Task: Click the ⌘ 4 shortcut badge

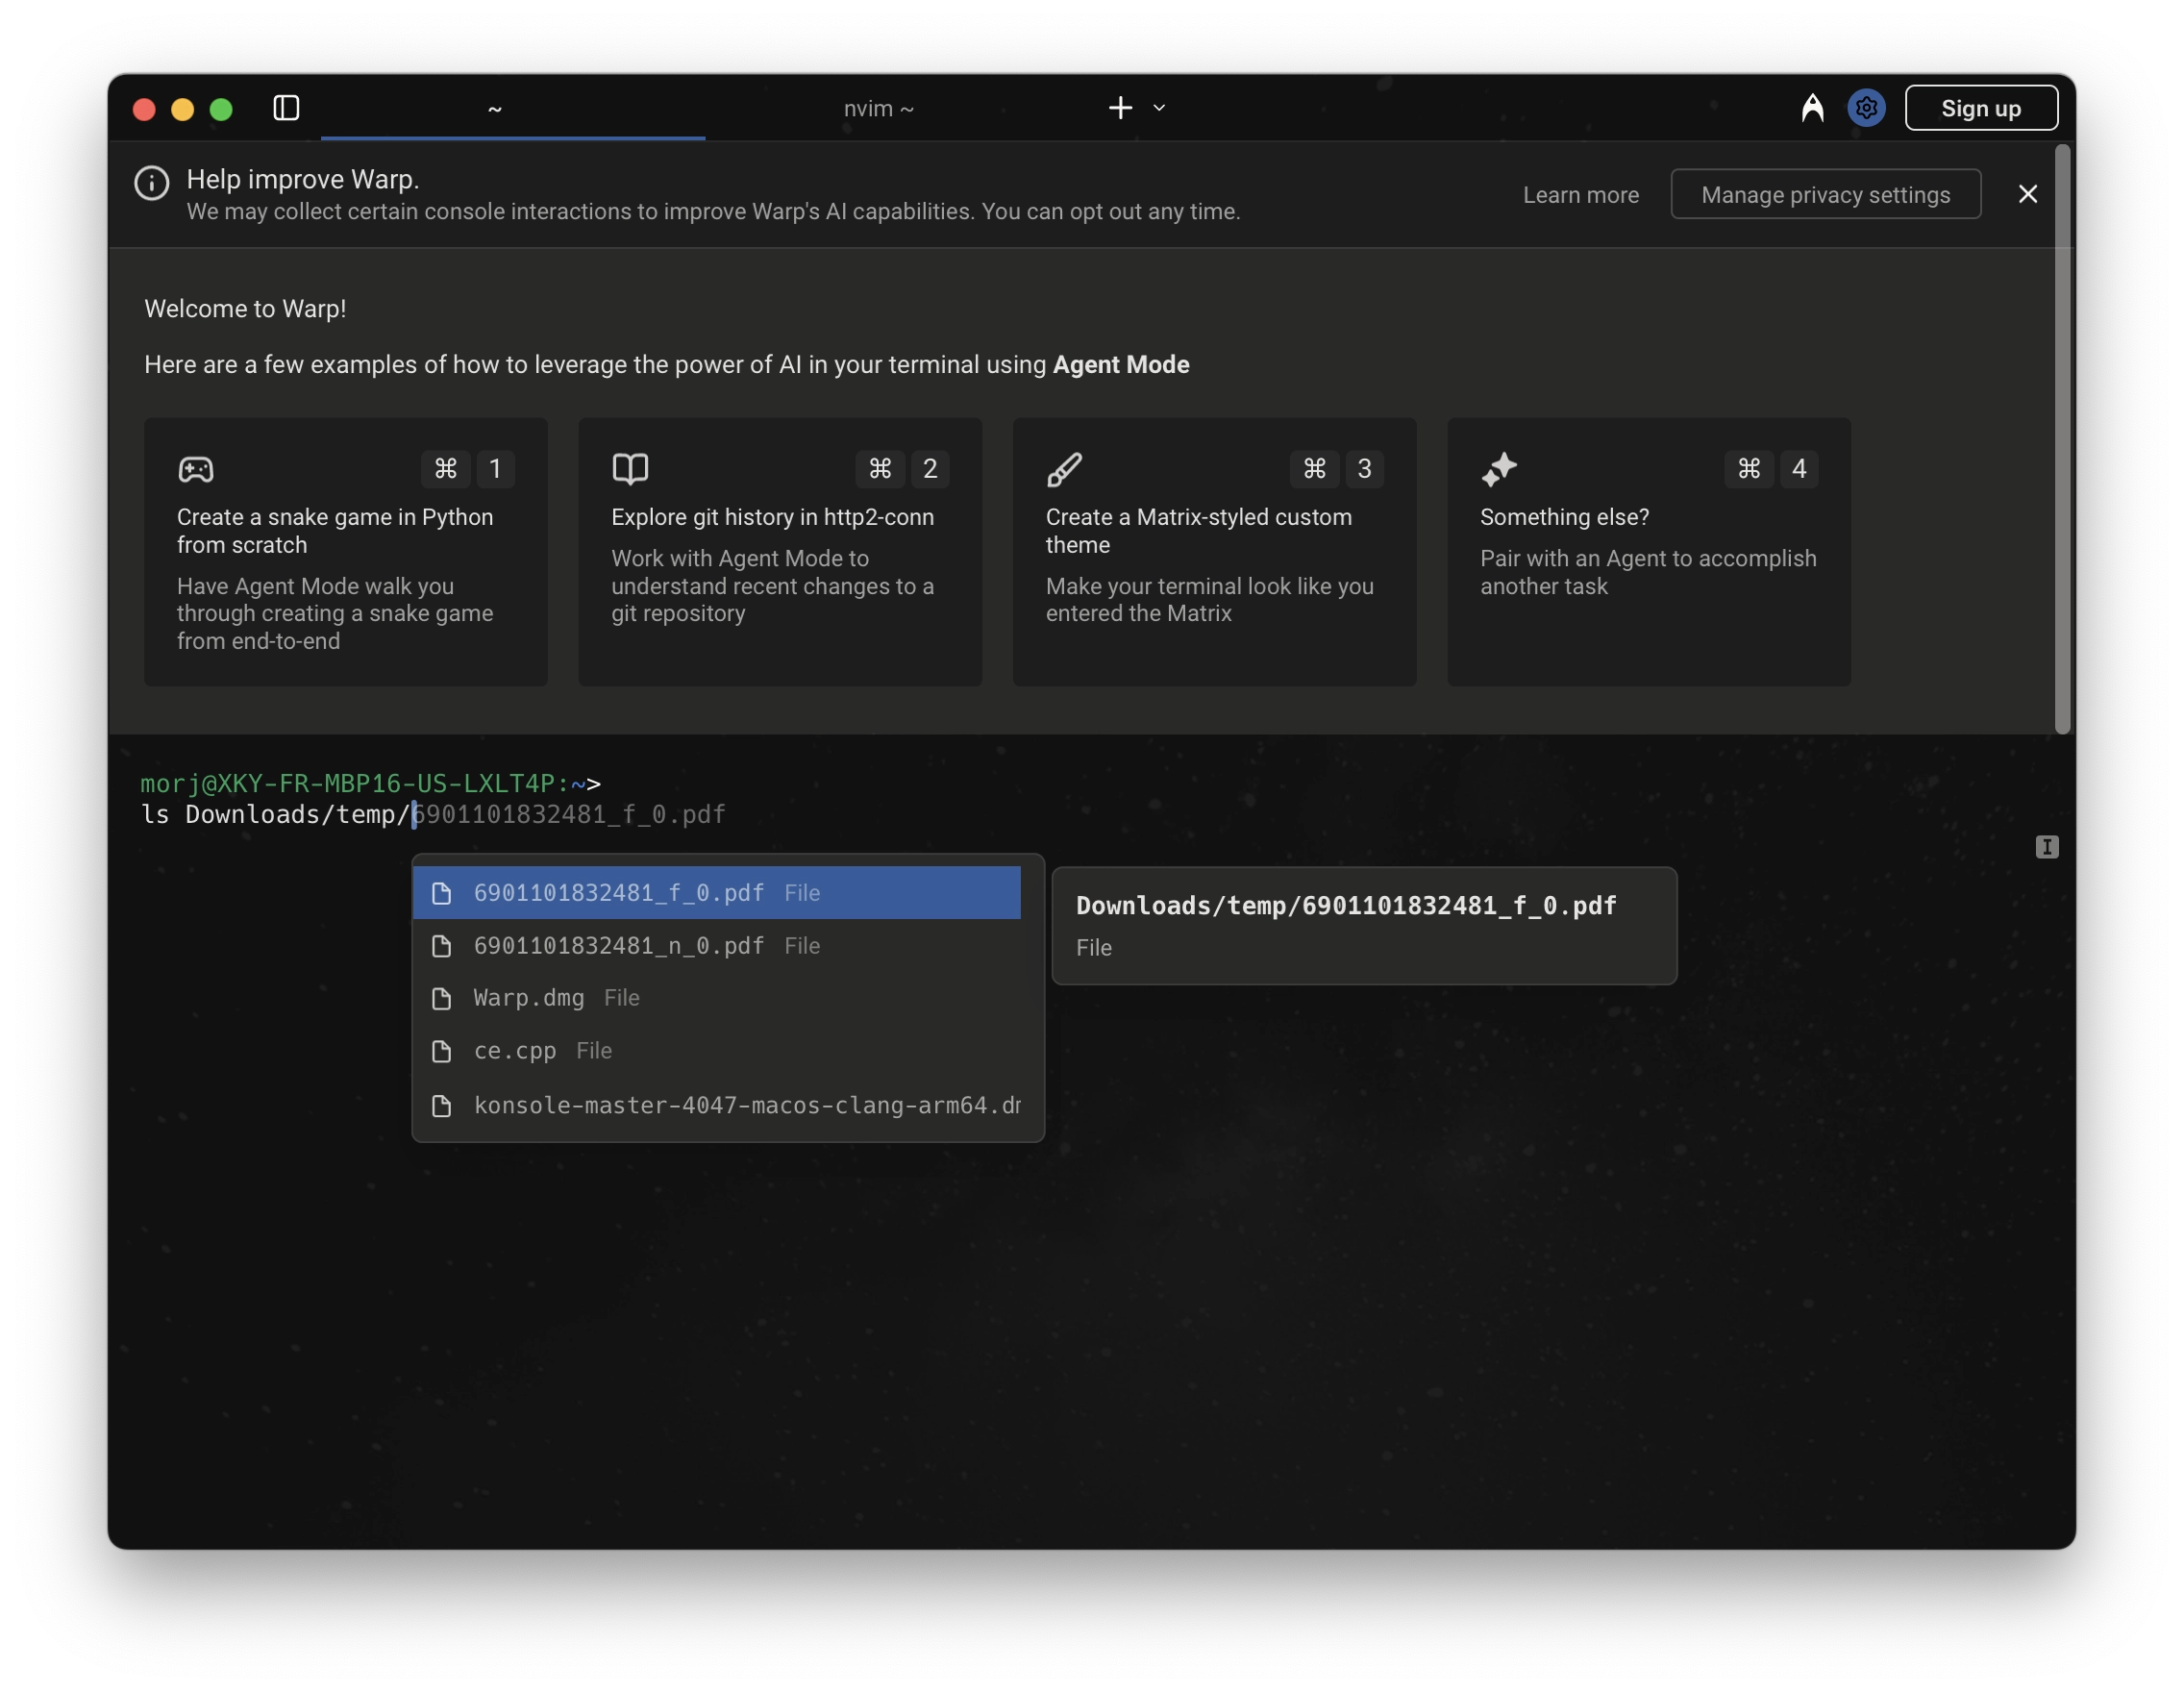Action: 1771,469
